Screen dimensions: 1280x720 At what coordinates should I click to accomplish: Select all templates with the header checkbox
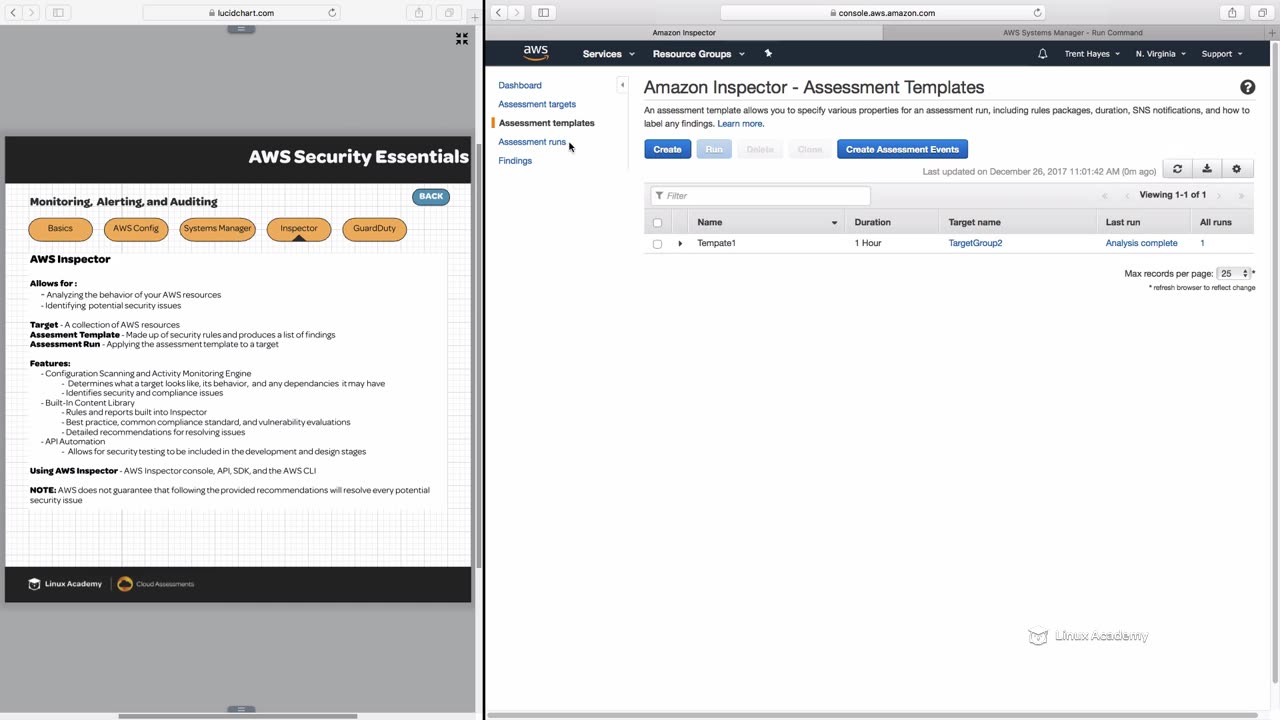[657, 223]
